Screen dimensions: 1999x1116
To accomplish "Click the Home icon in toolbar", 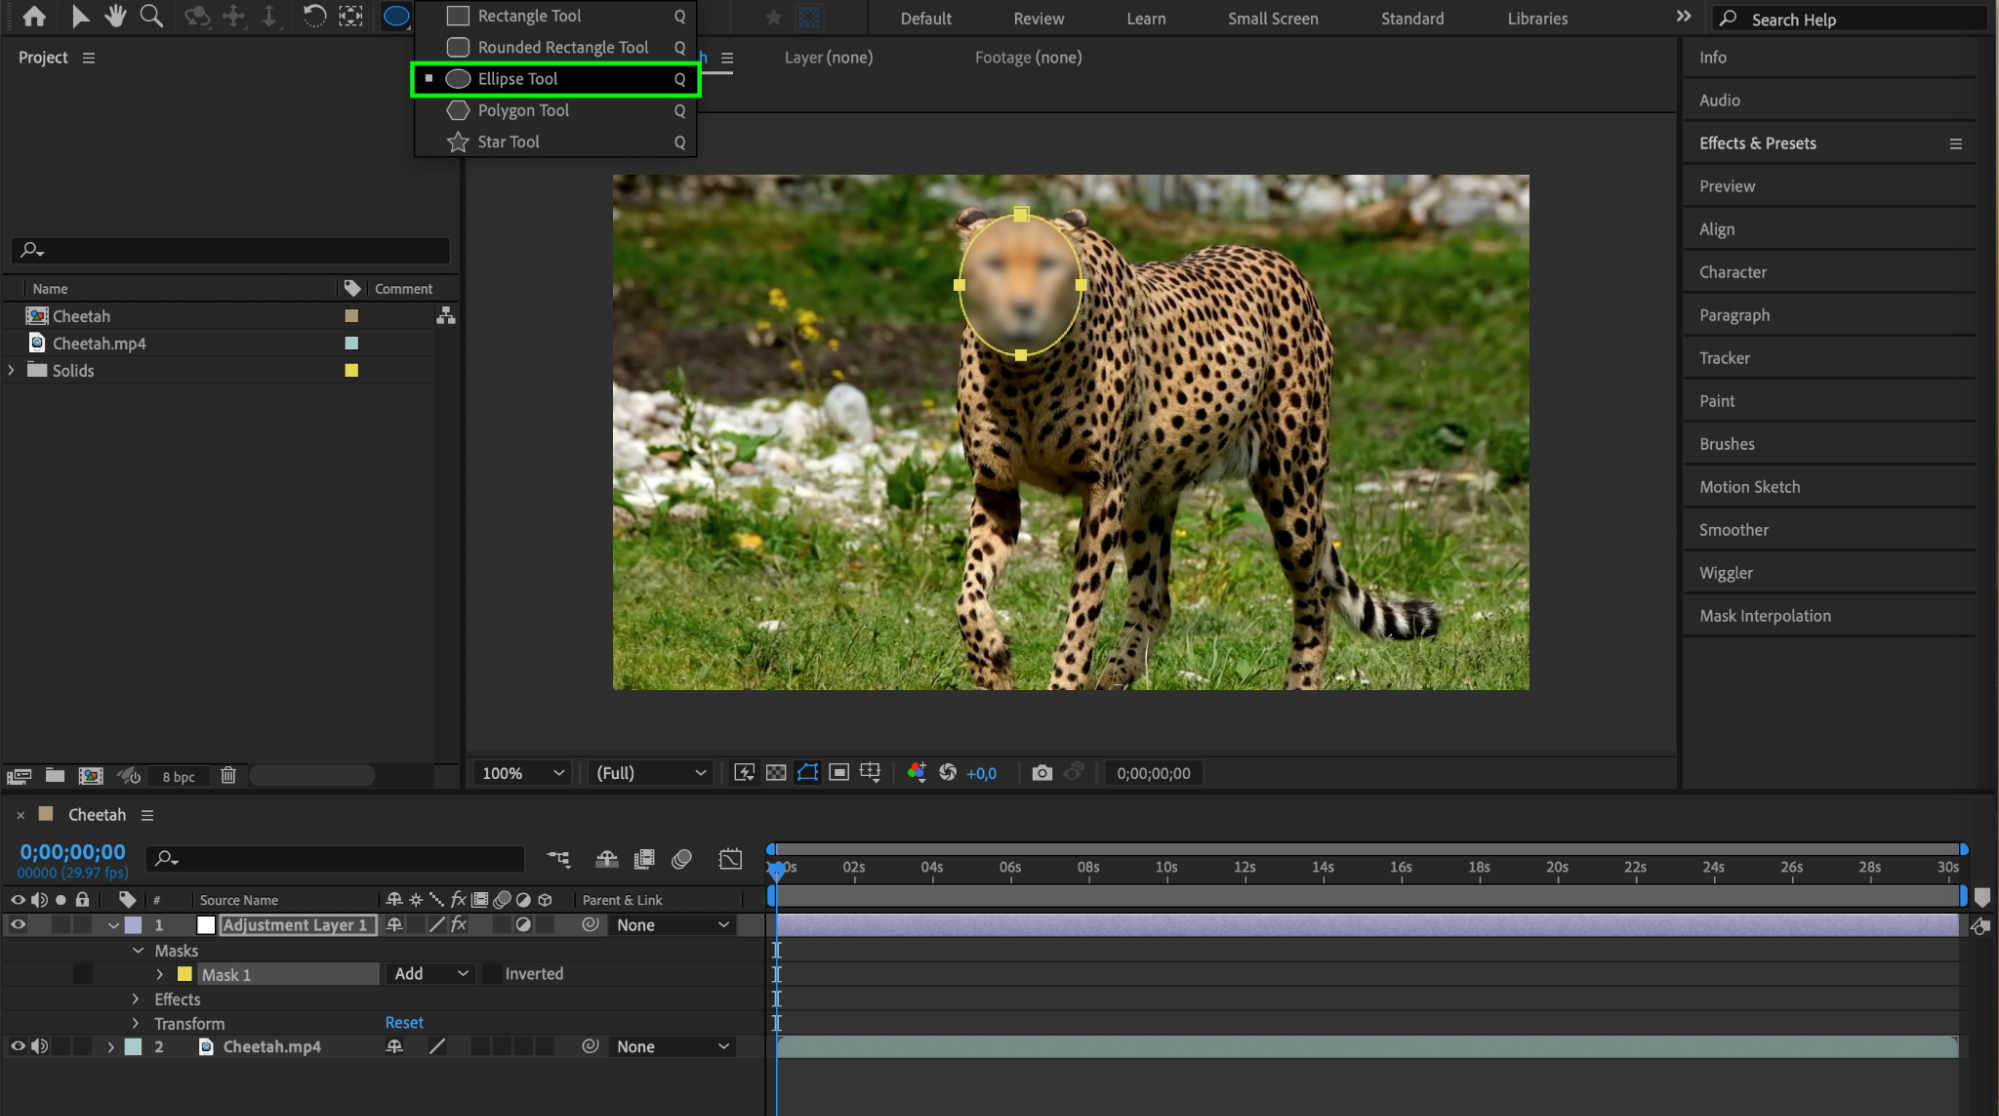I will [x=34, y=16].
